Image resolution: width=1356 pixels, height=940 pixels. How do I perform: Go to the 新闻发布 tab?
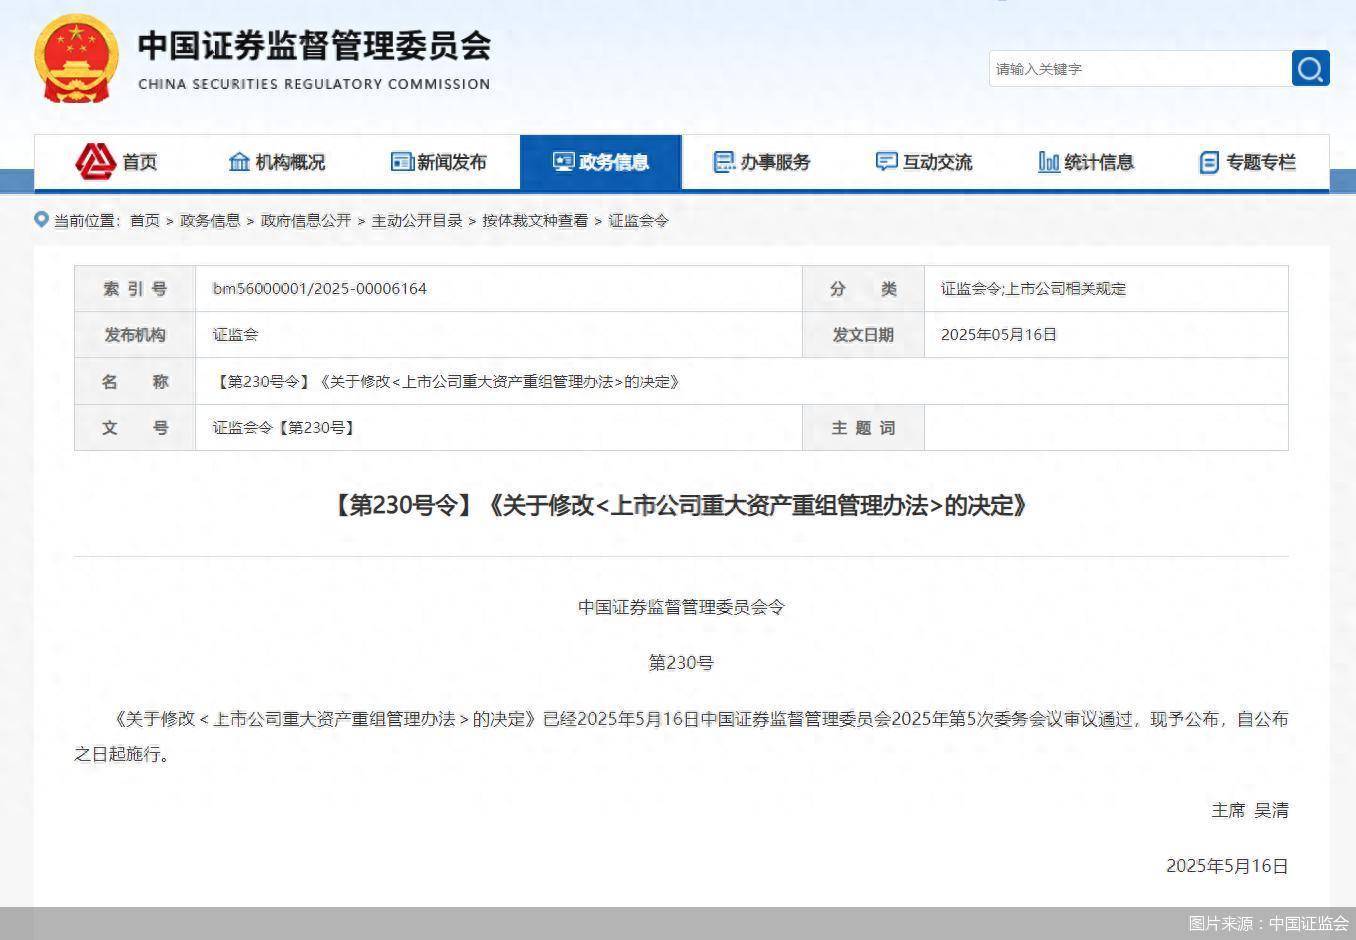439,162
